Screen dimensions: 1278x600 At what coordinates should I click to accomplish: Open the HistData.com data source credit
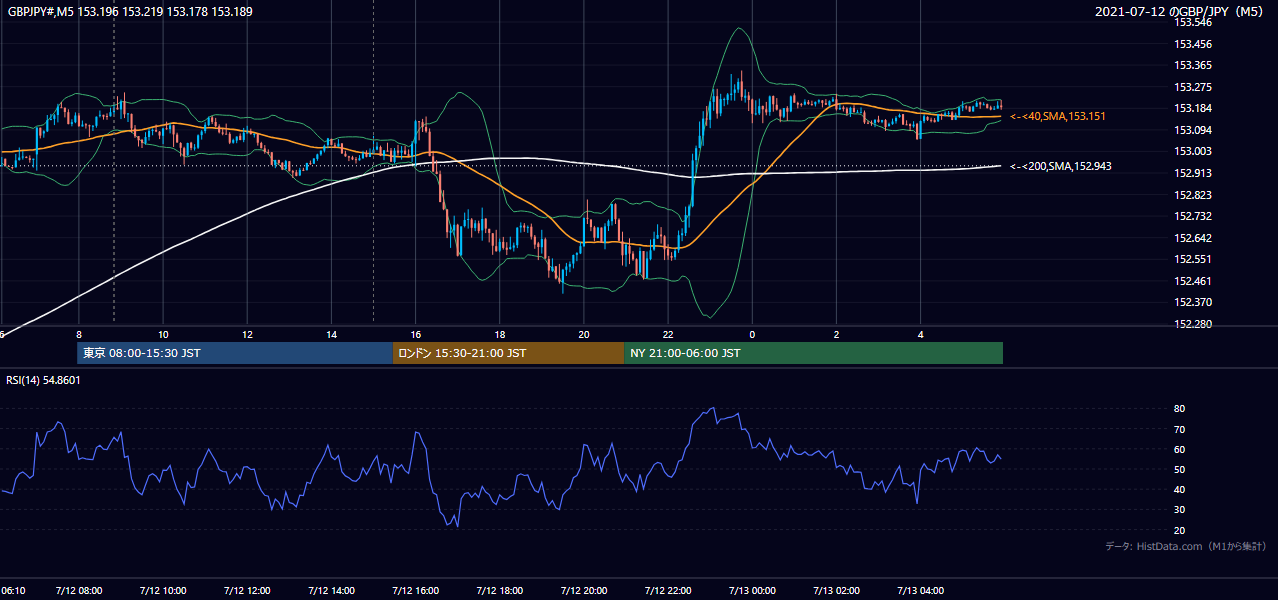click(x=1186, y=546)
